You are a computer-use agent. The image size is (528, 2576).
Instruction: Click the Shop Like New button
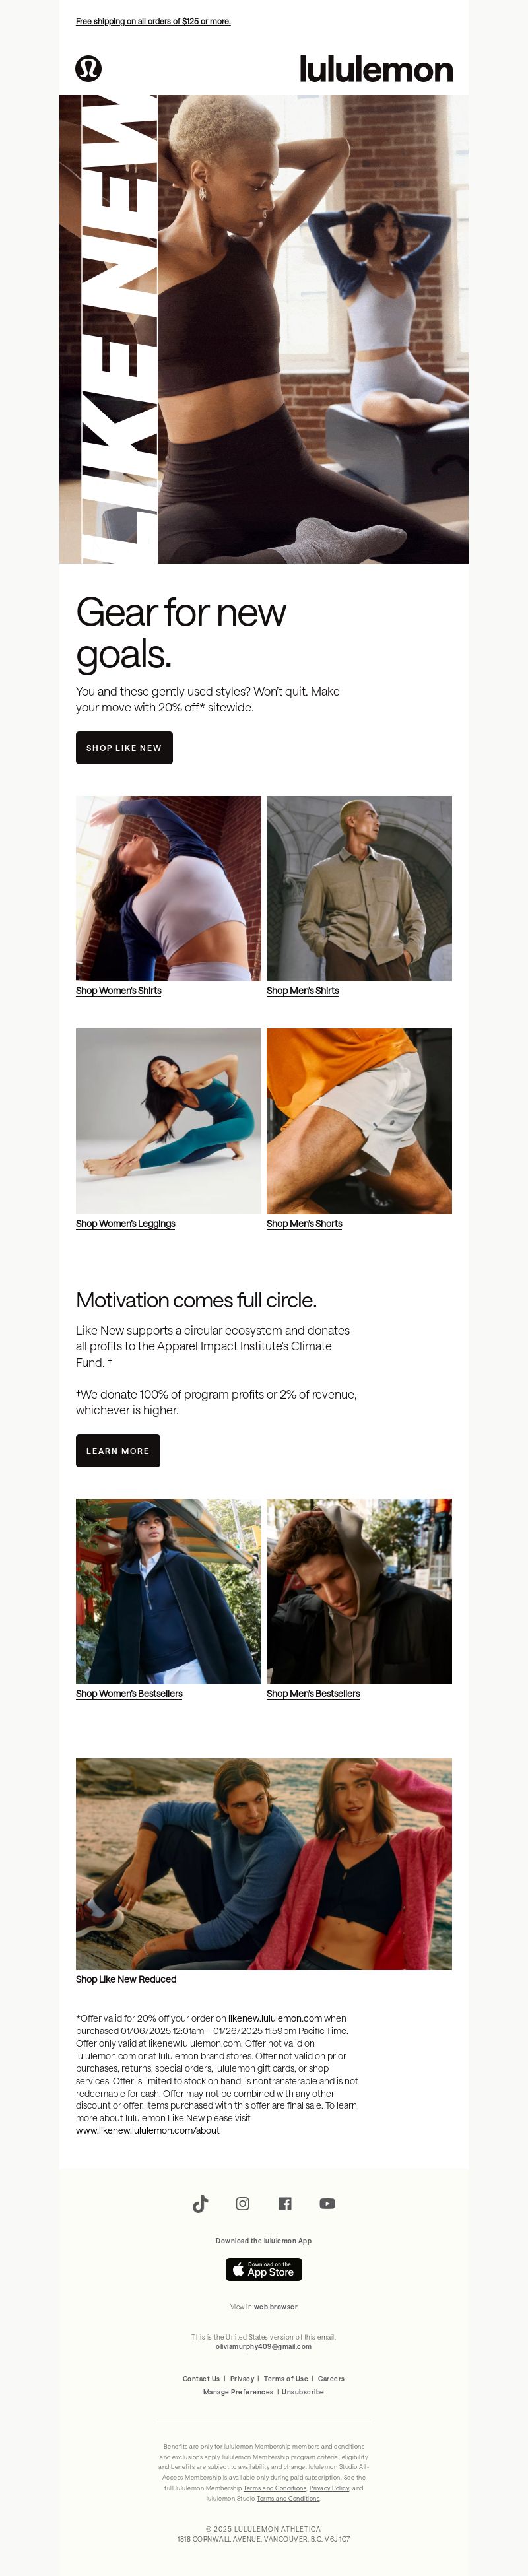tap(124, 748)
